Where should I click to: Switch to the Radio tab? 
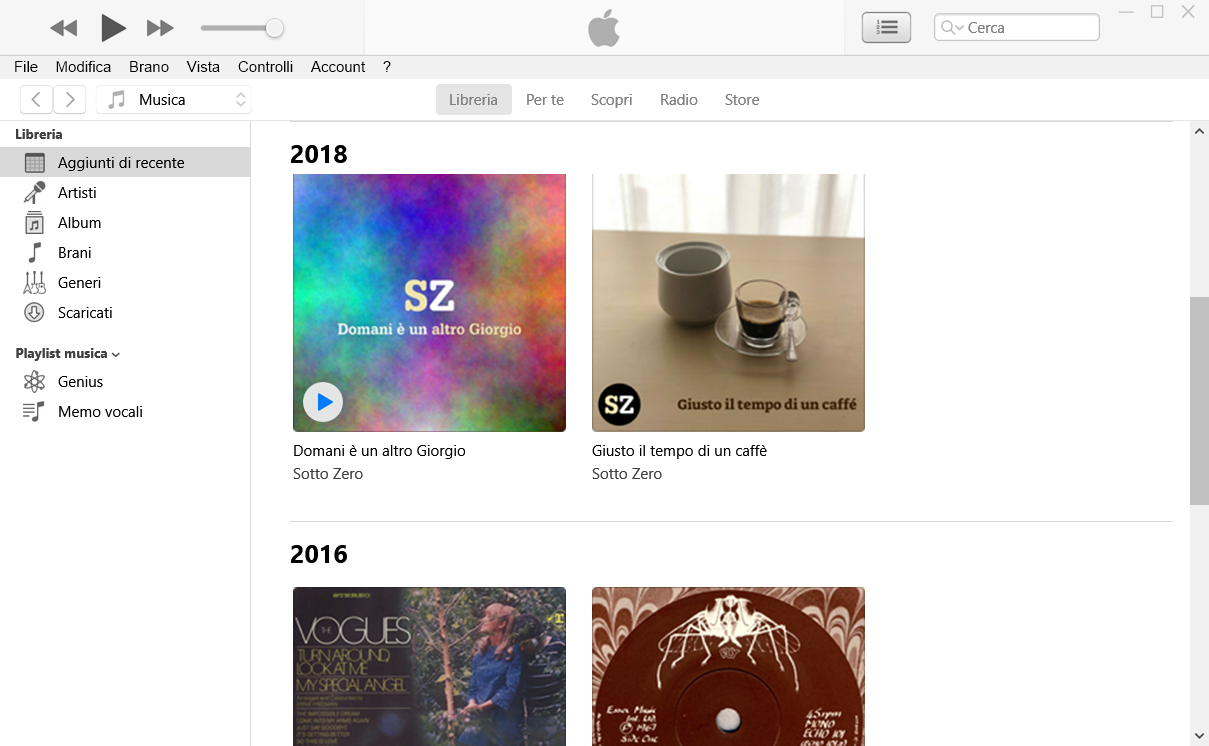[x=679, y=99]
